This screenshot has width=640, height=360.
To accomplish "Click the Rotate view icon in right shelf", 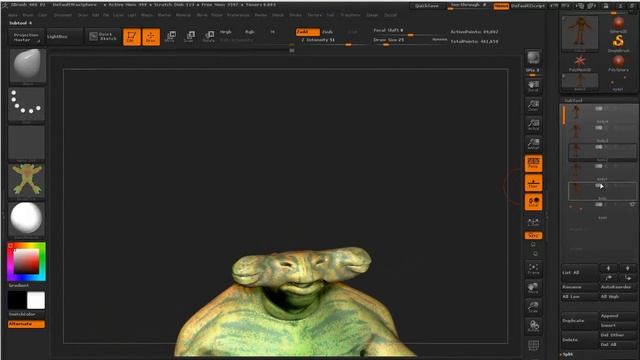I will [x=533, y=327].
